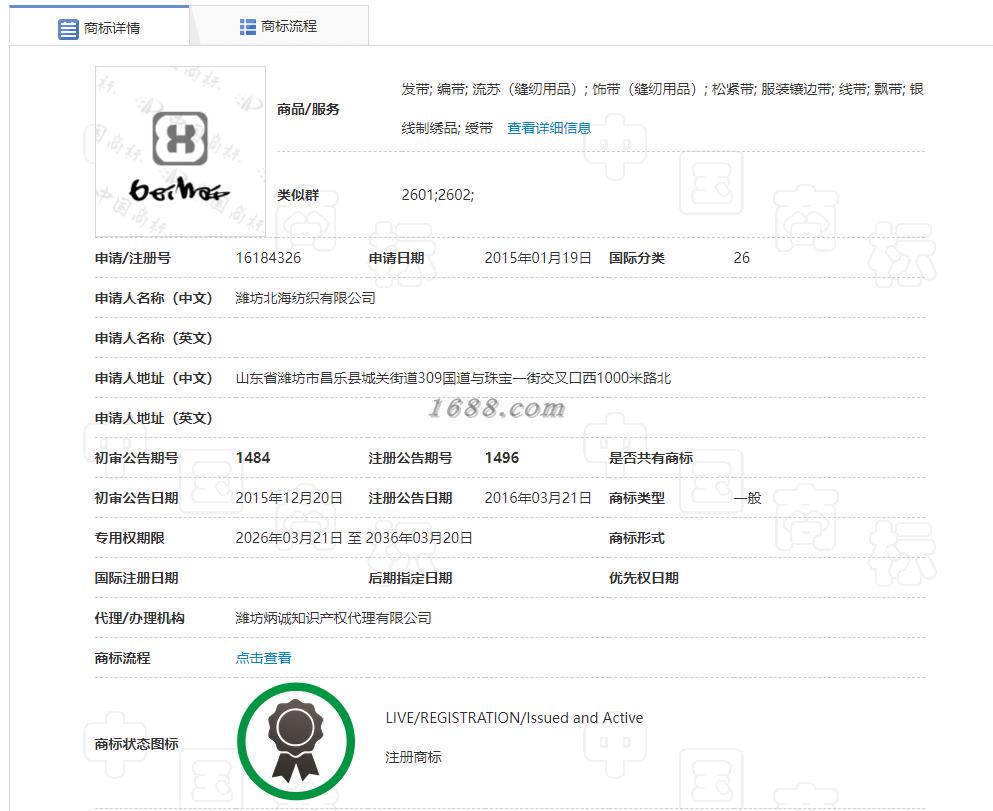Click the 申请人名称（英文） label
Viewport: 993px width, 811px height.
(153, 338)
